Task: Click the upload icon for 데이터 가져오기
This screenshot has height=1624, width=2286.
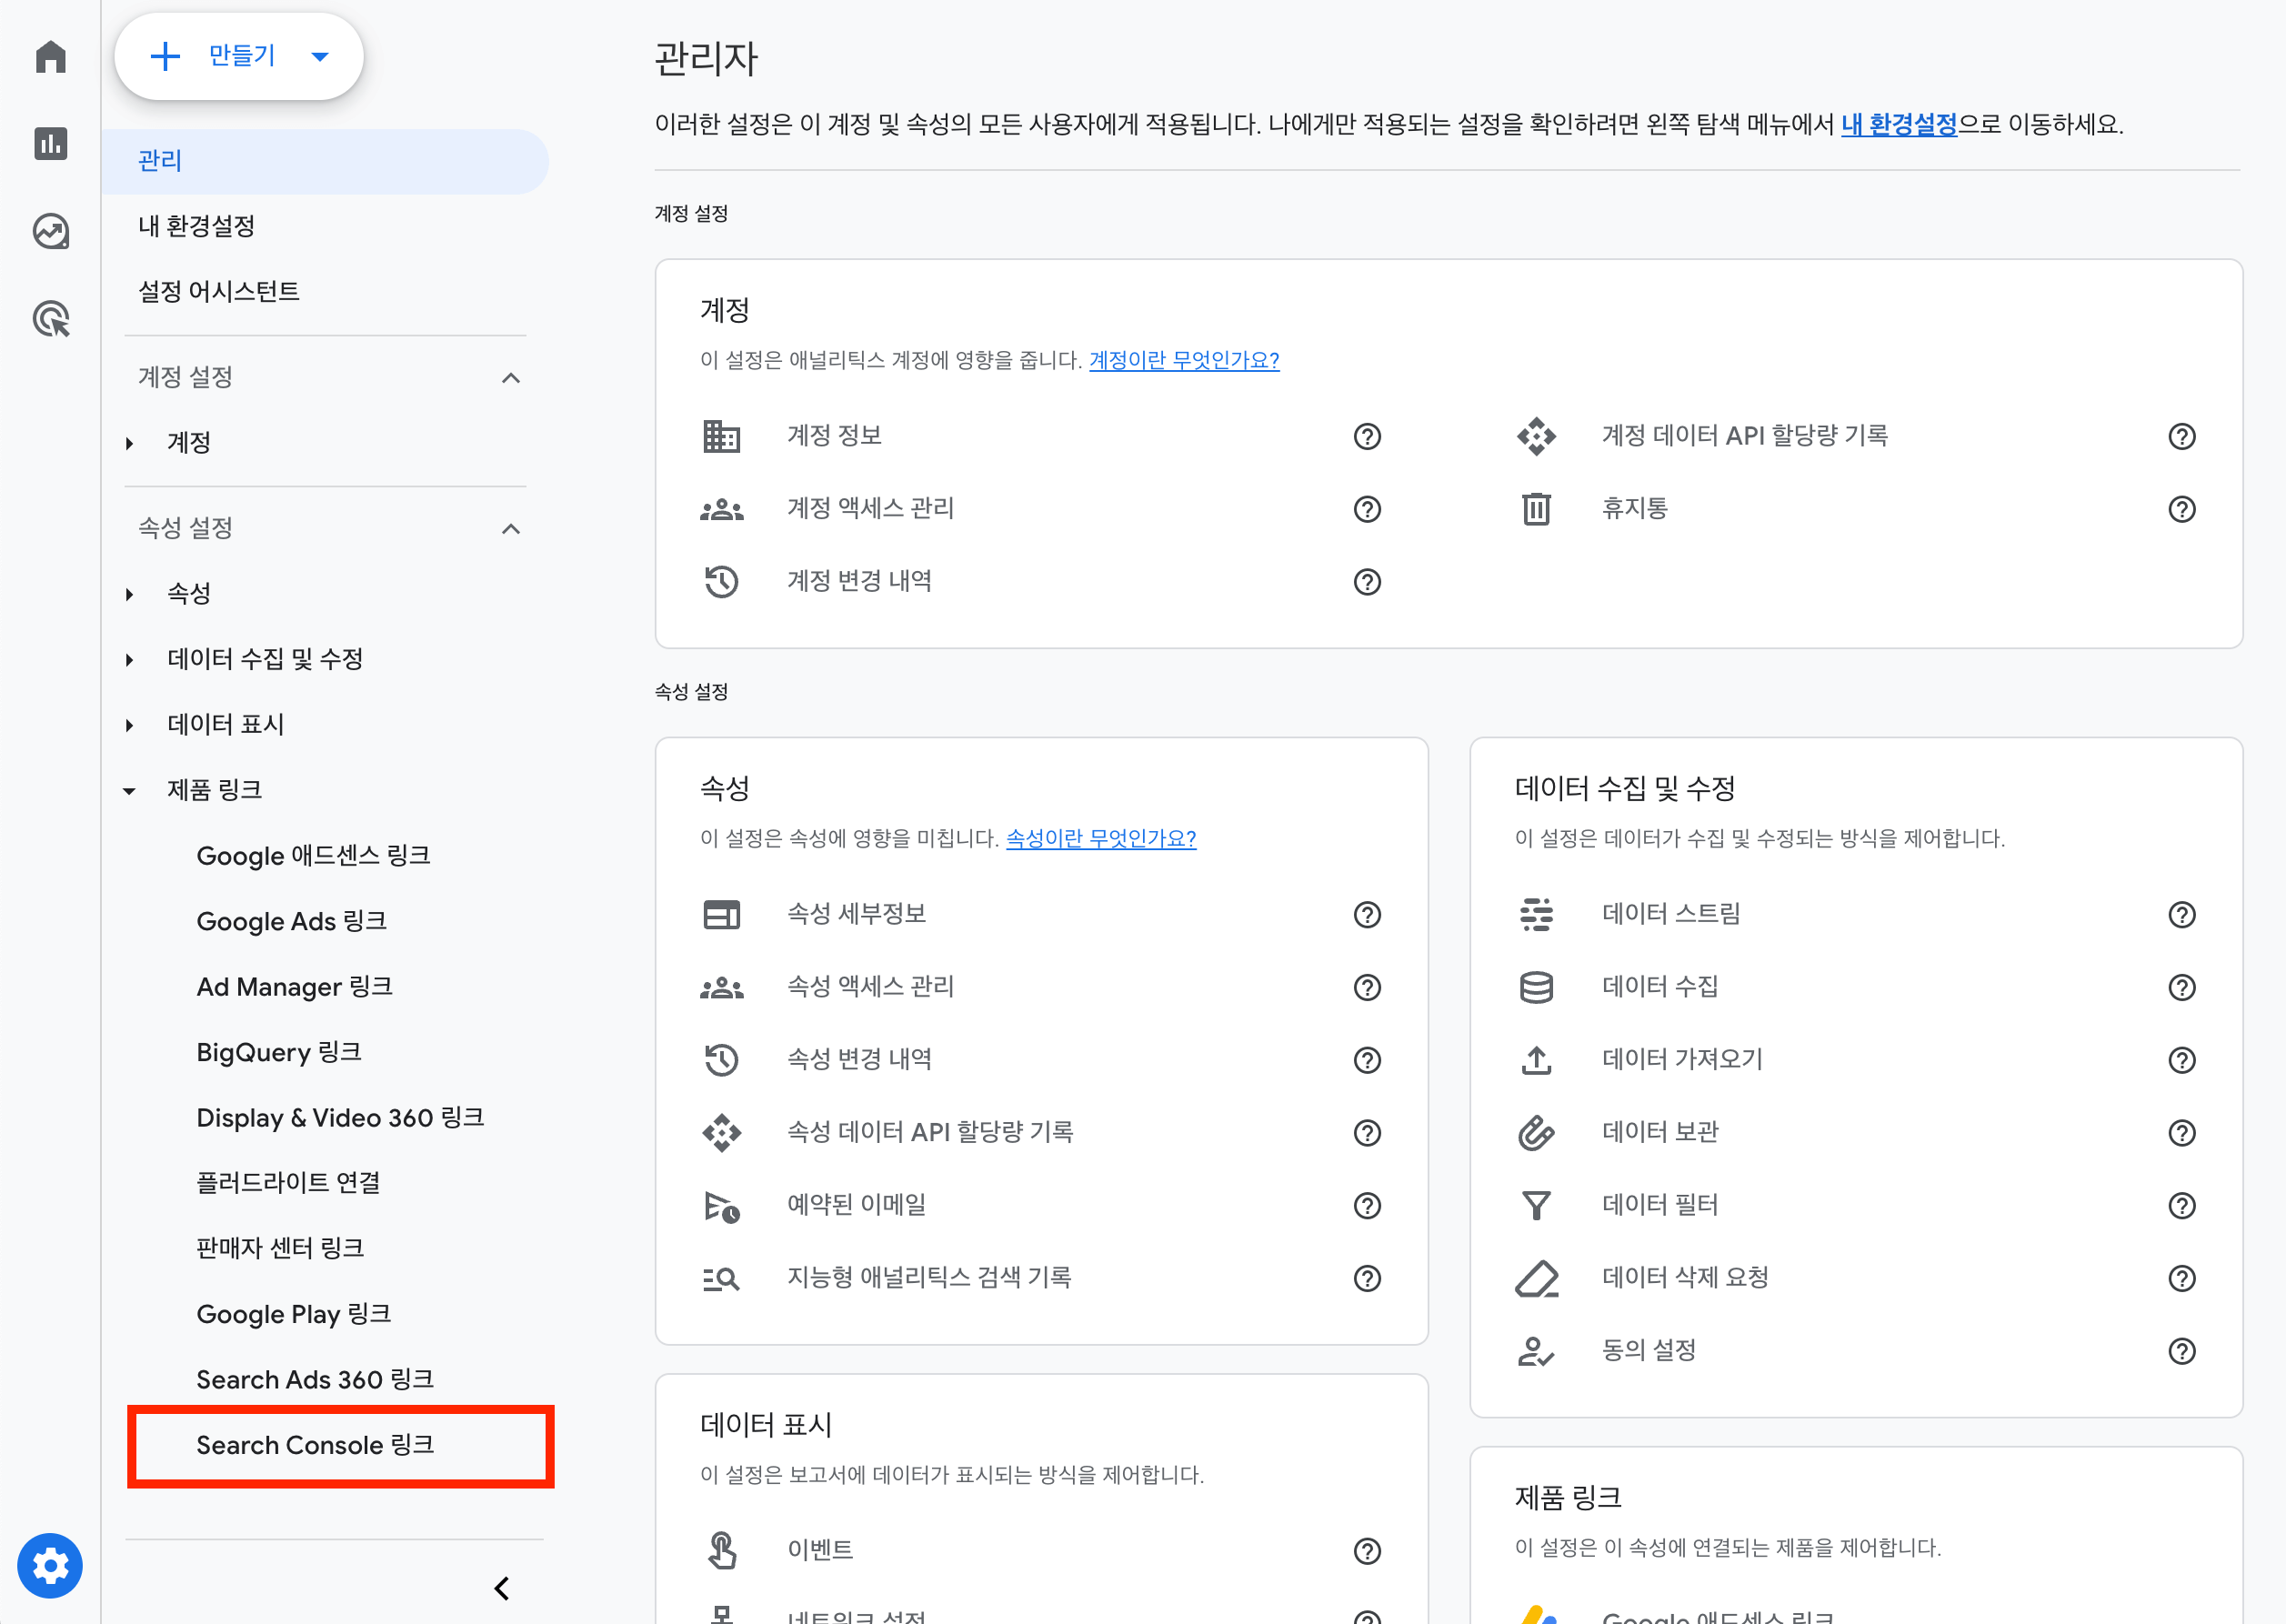Action: pyautogui.click(x=1536, y=1060)
